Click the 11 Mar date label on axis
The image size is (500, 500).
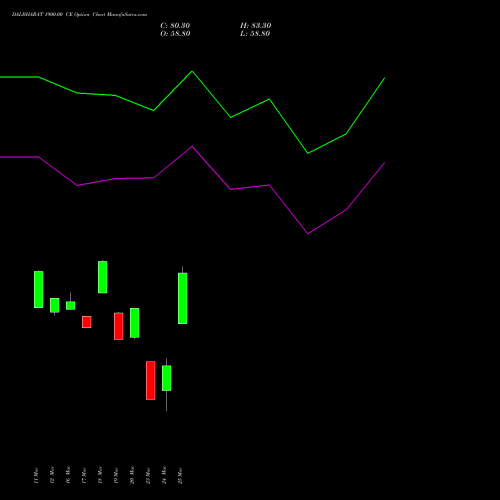[36, 476]
